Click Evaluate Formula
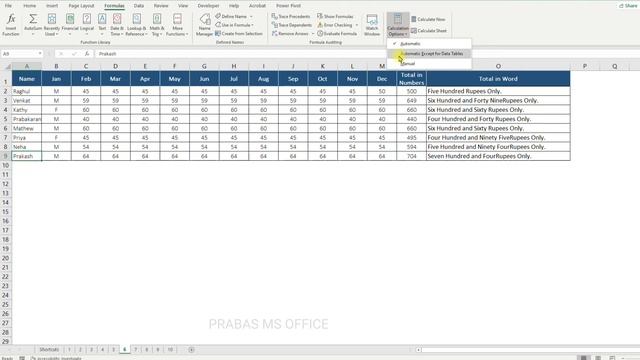The height and width of the screenshot is (360, 640). click(x=337, y=33)
